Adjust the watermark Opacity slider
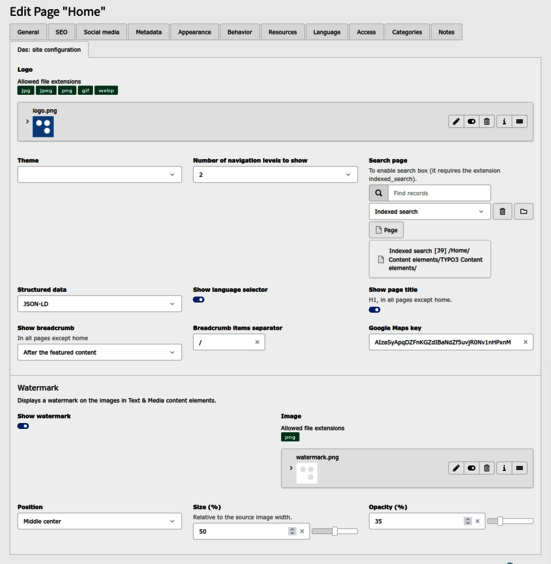551x564 pixels. [x=510, y=521]
